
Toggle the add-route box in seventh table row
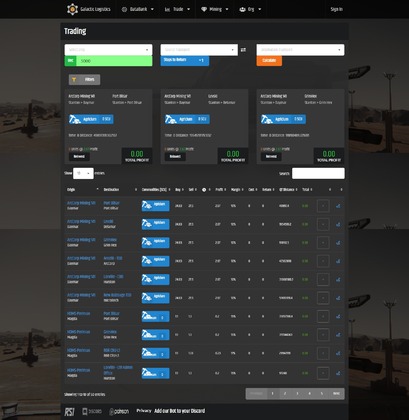coord(323,316)
